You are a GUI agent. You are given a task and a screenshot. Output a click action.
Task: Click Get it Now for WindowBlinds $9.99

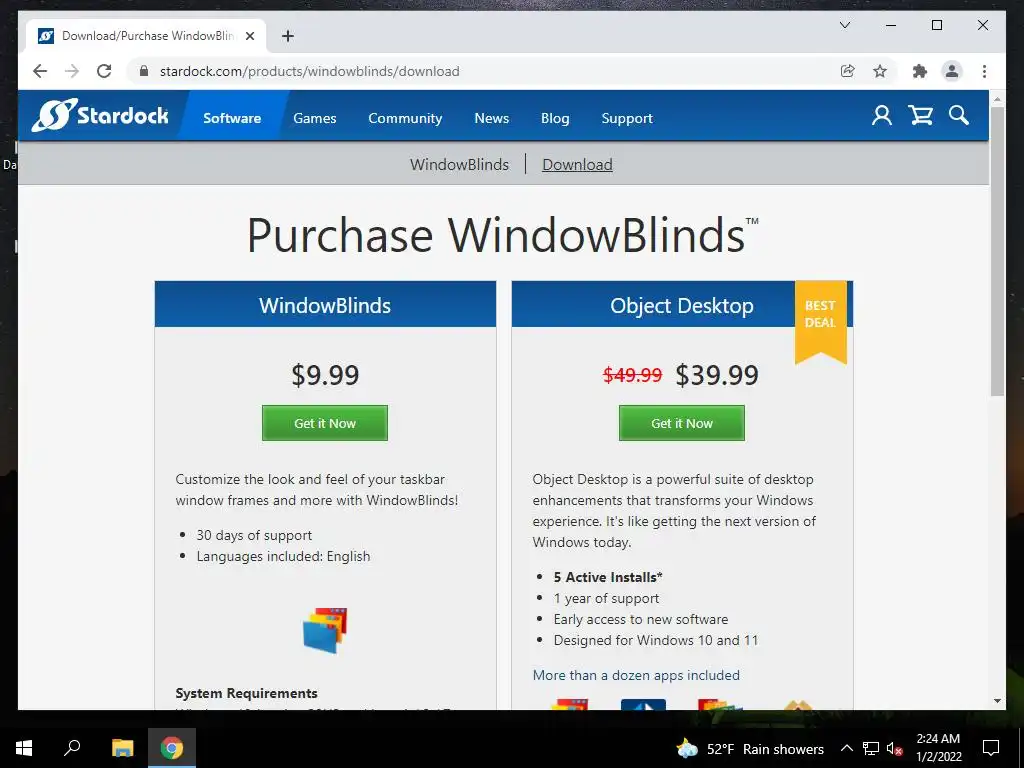(325, 423)
